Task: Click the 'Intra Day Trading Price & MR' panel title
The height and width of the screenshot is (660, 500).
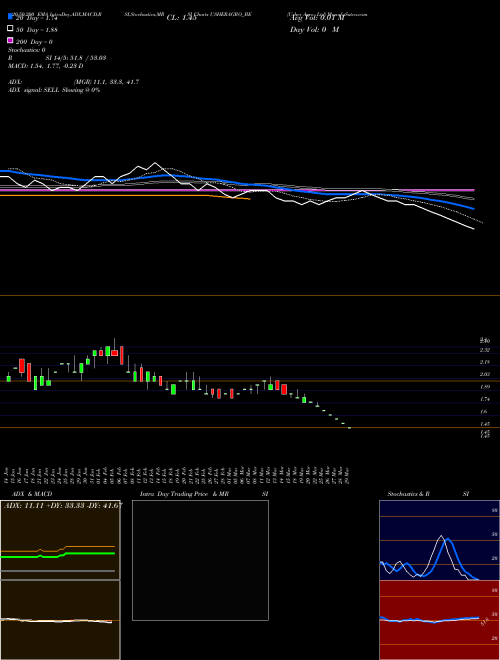Action: (x=184, y=494)
